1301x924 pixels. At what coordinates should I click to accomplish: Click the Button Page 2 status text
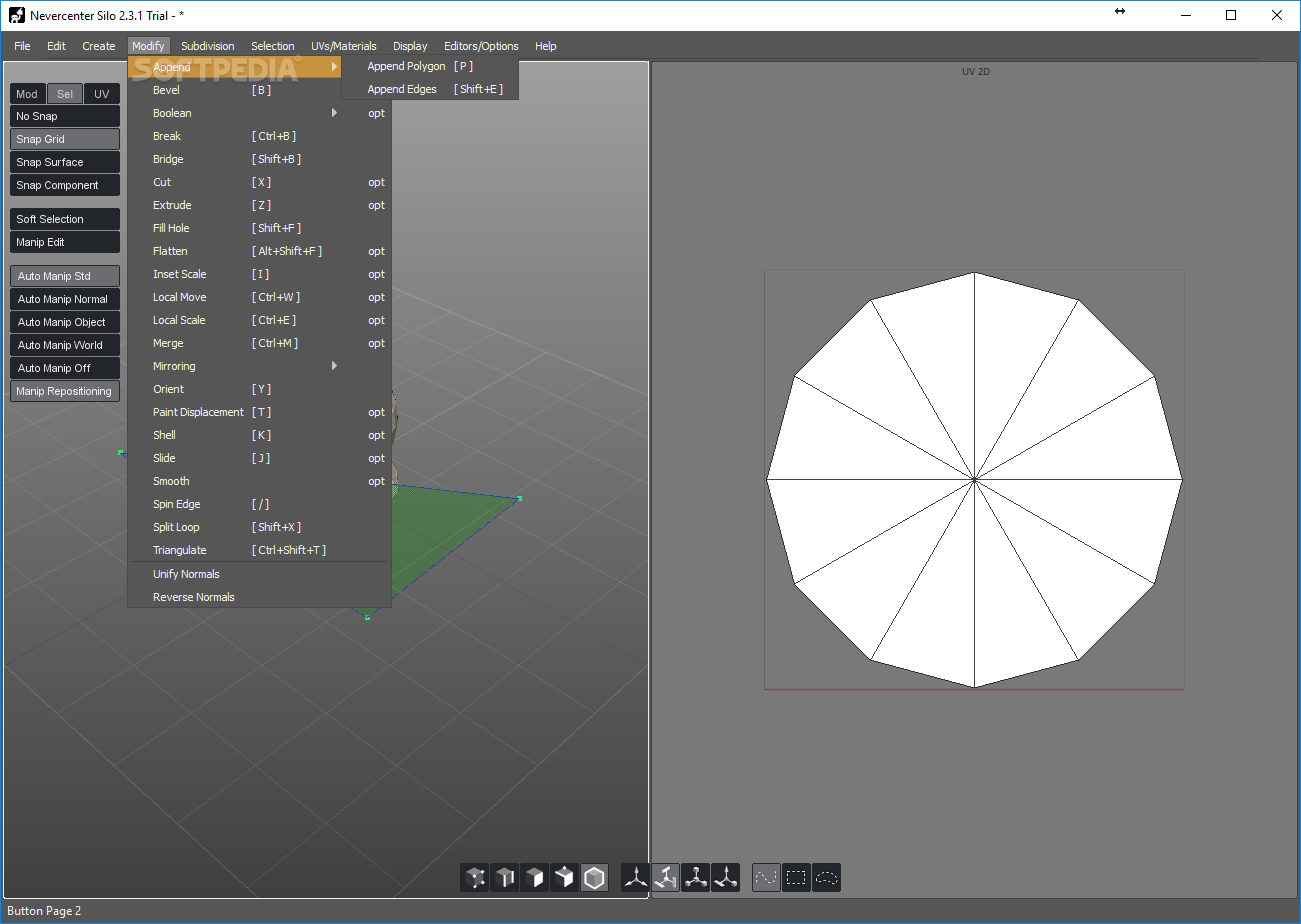(x=44, y=911)
